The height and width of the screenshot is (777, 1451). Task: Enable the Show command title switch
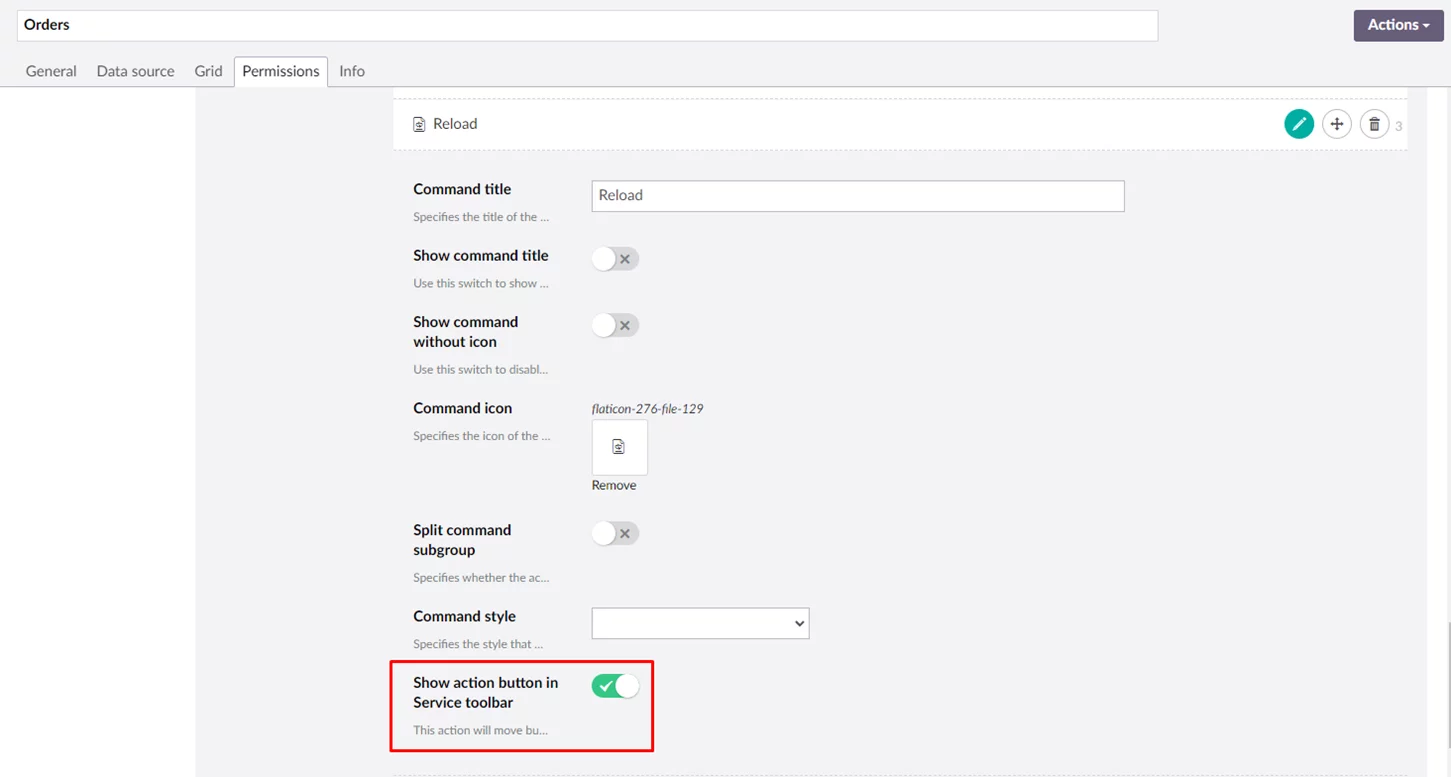(614, 259)
